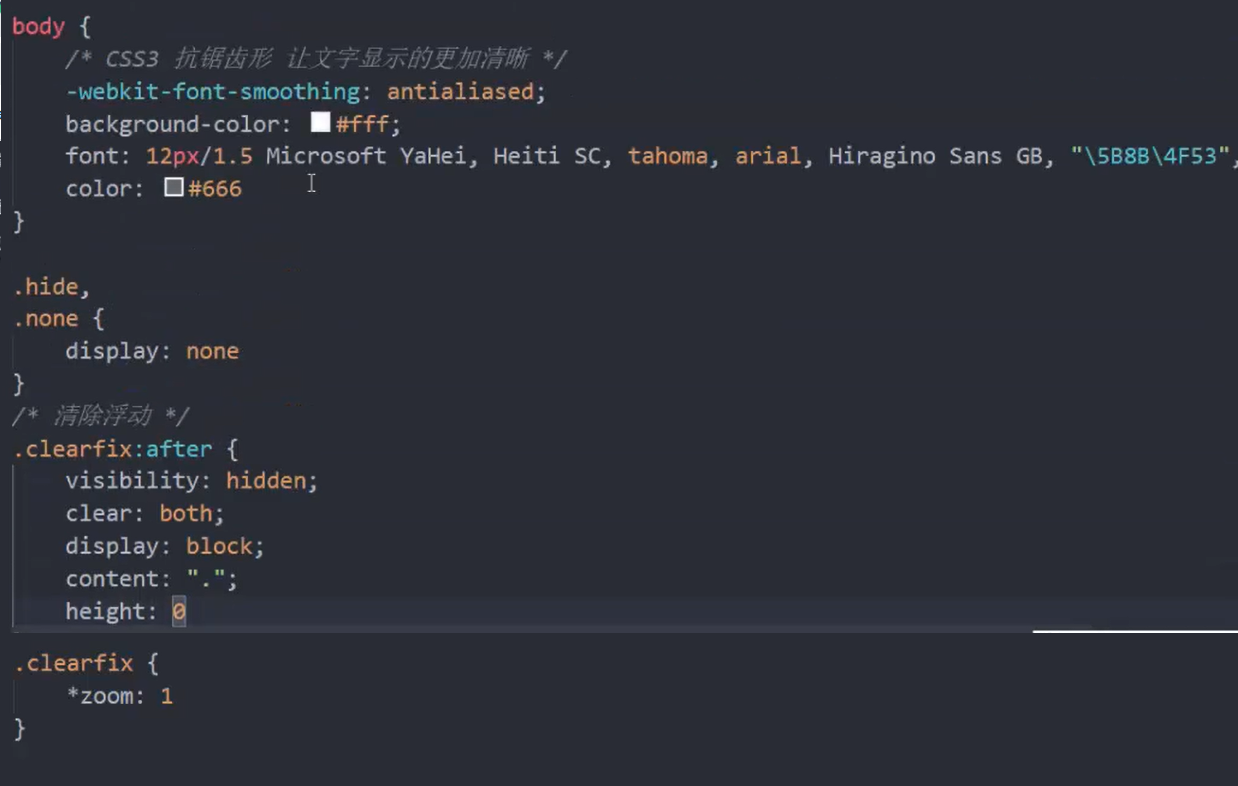Click the '#fff' hex value text

point(362,124)
